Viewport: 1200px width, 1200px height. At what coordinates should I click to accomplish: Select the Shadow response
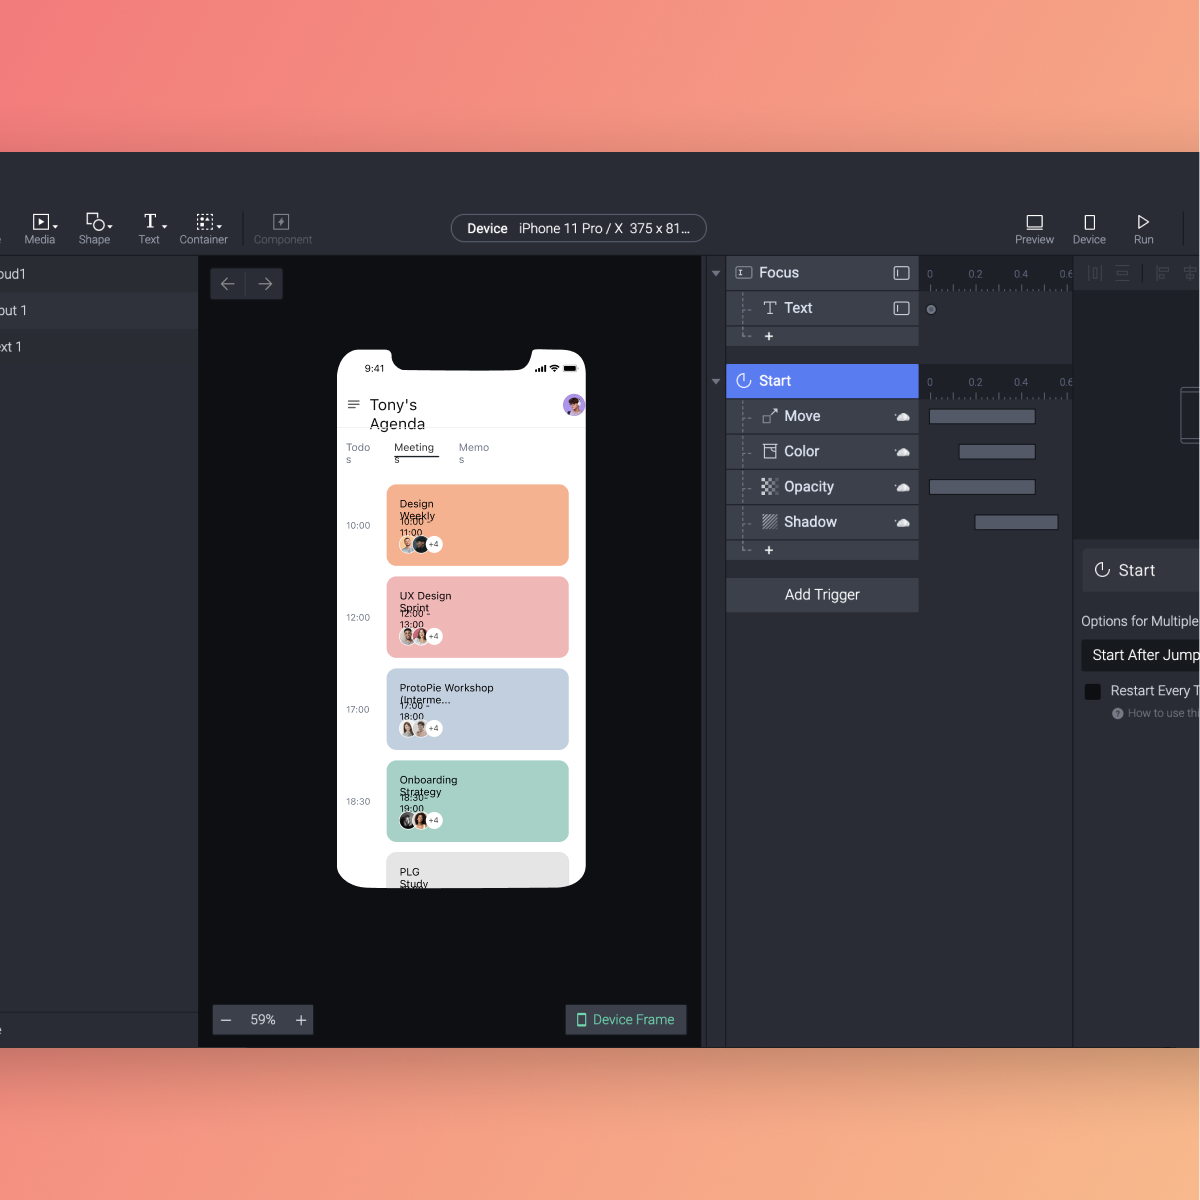click(822, 522)
